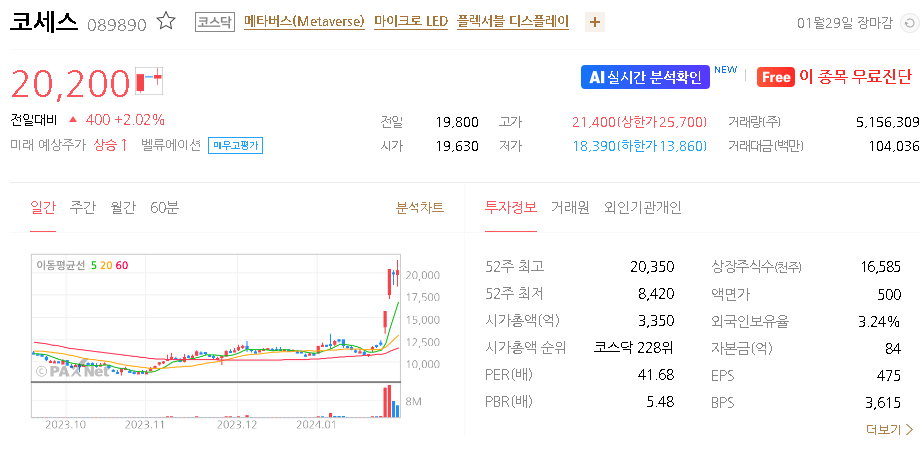Click the 거래량 value 5,156,309
922x452 pixels.
pyautogui.click(x=888, y=122)
